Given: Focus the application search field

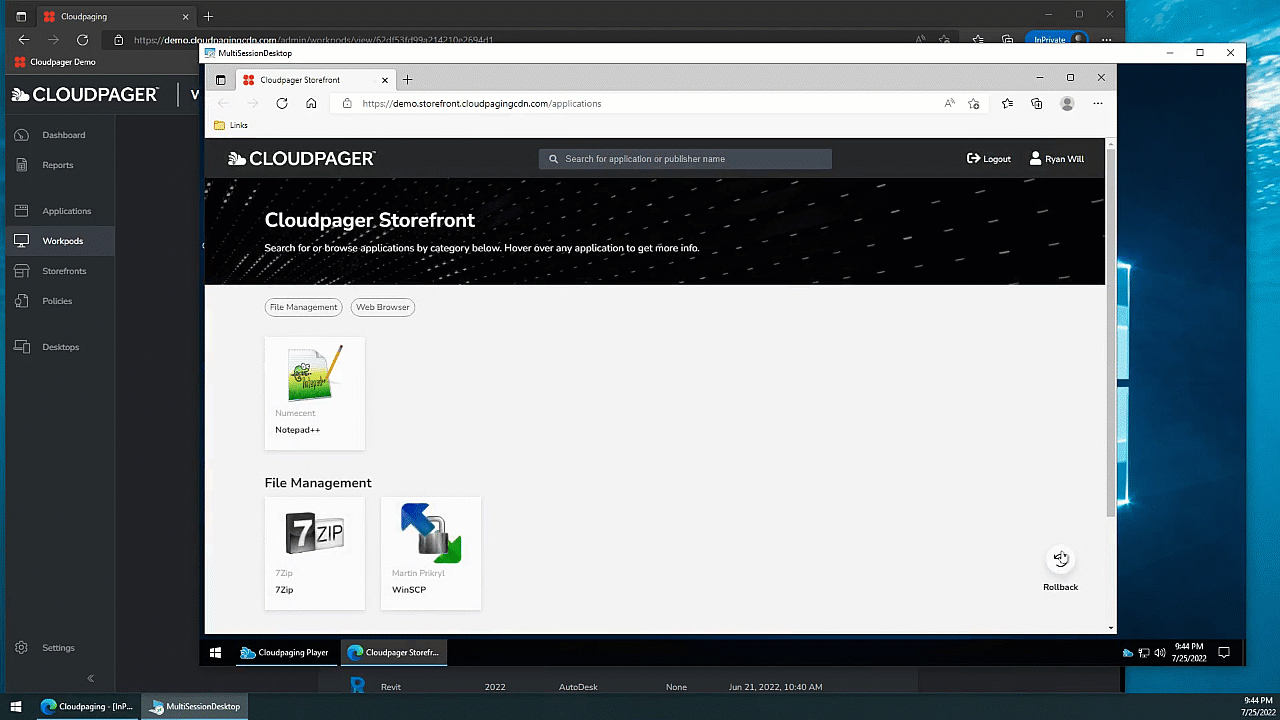Looking at the screenshot, I should [x=685, y=159].
